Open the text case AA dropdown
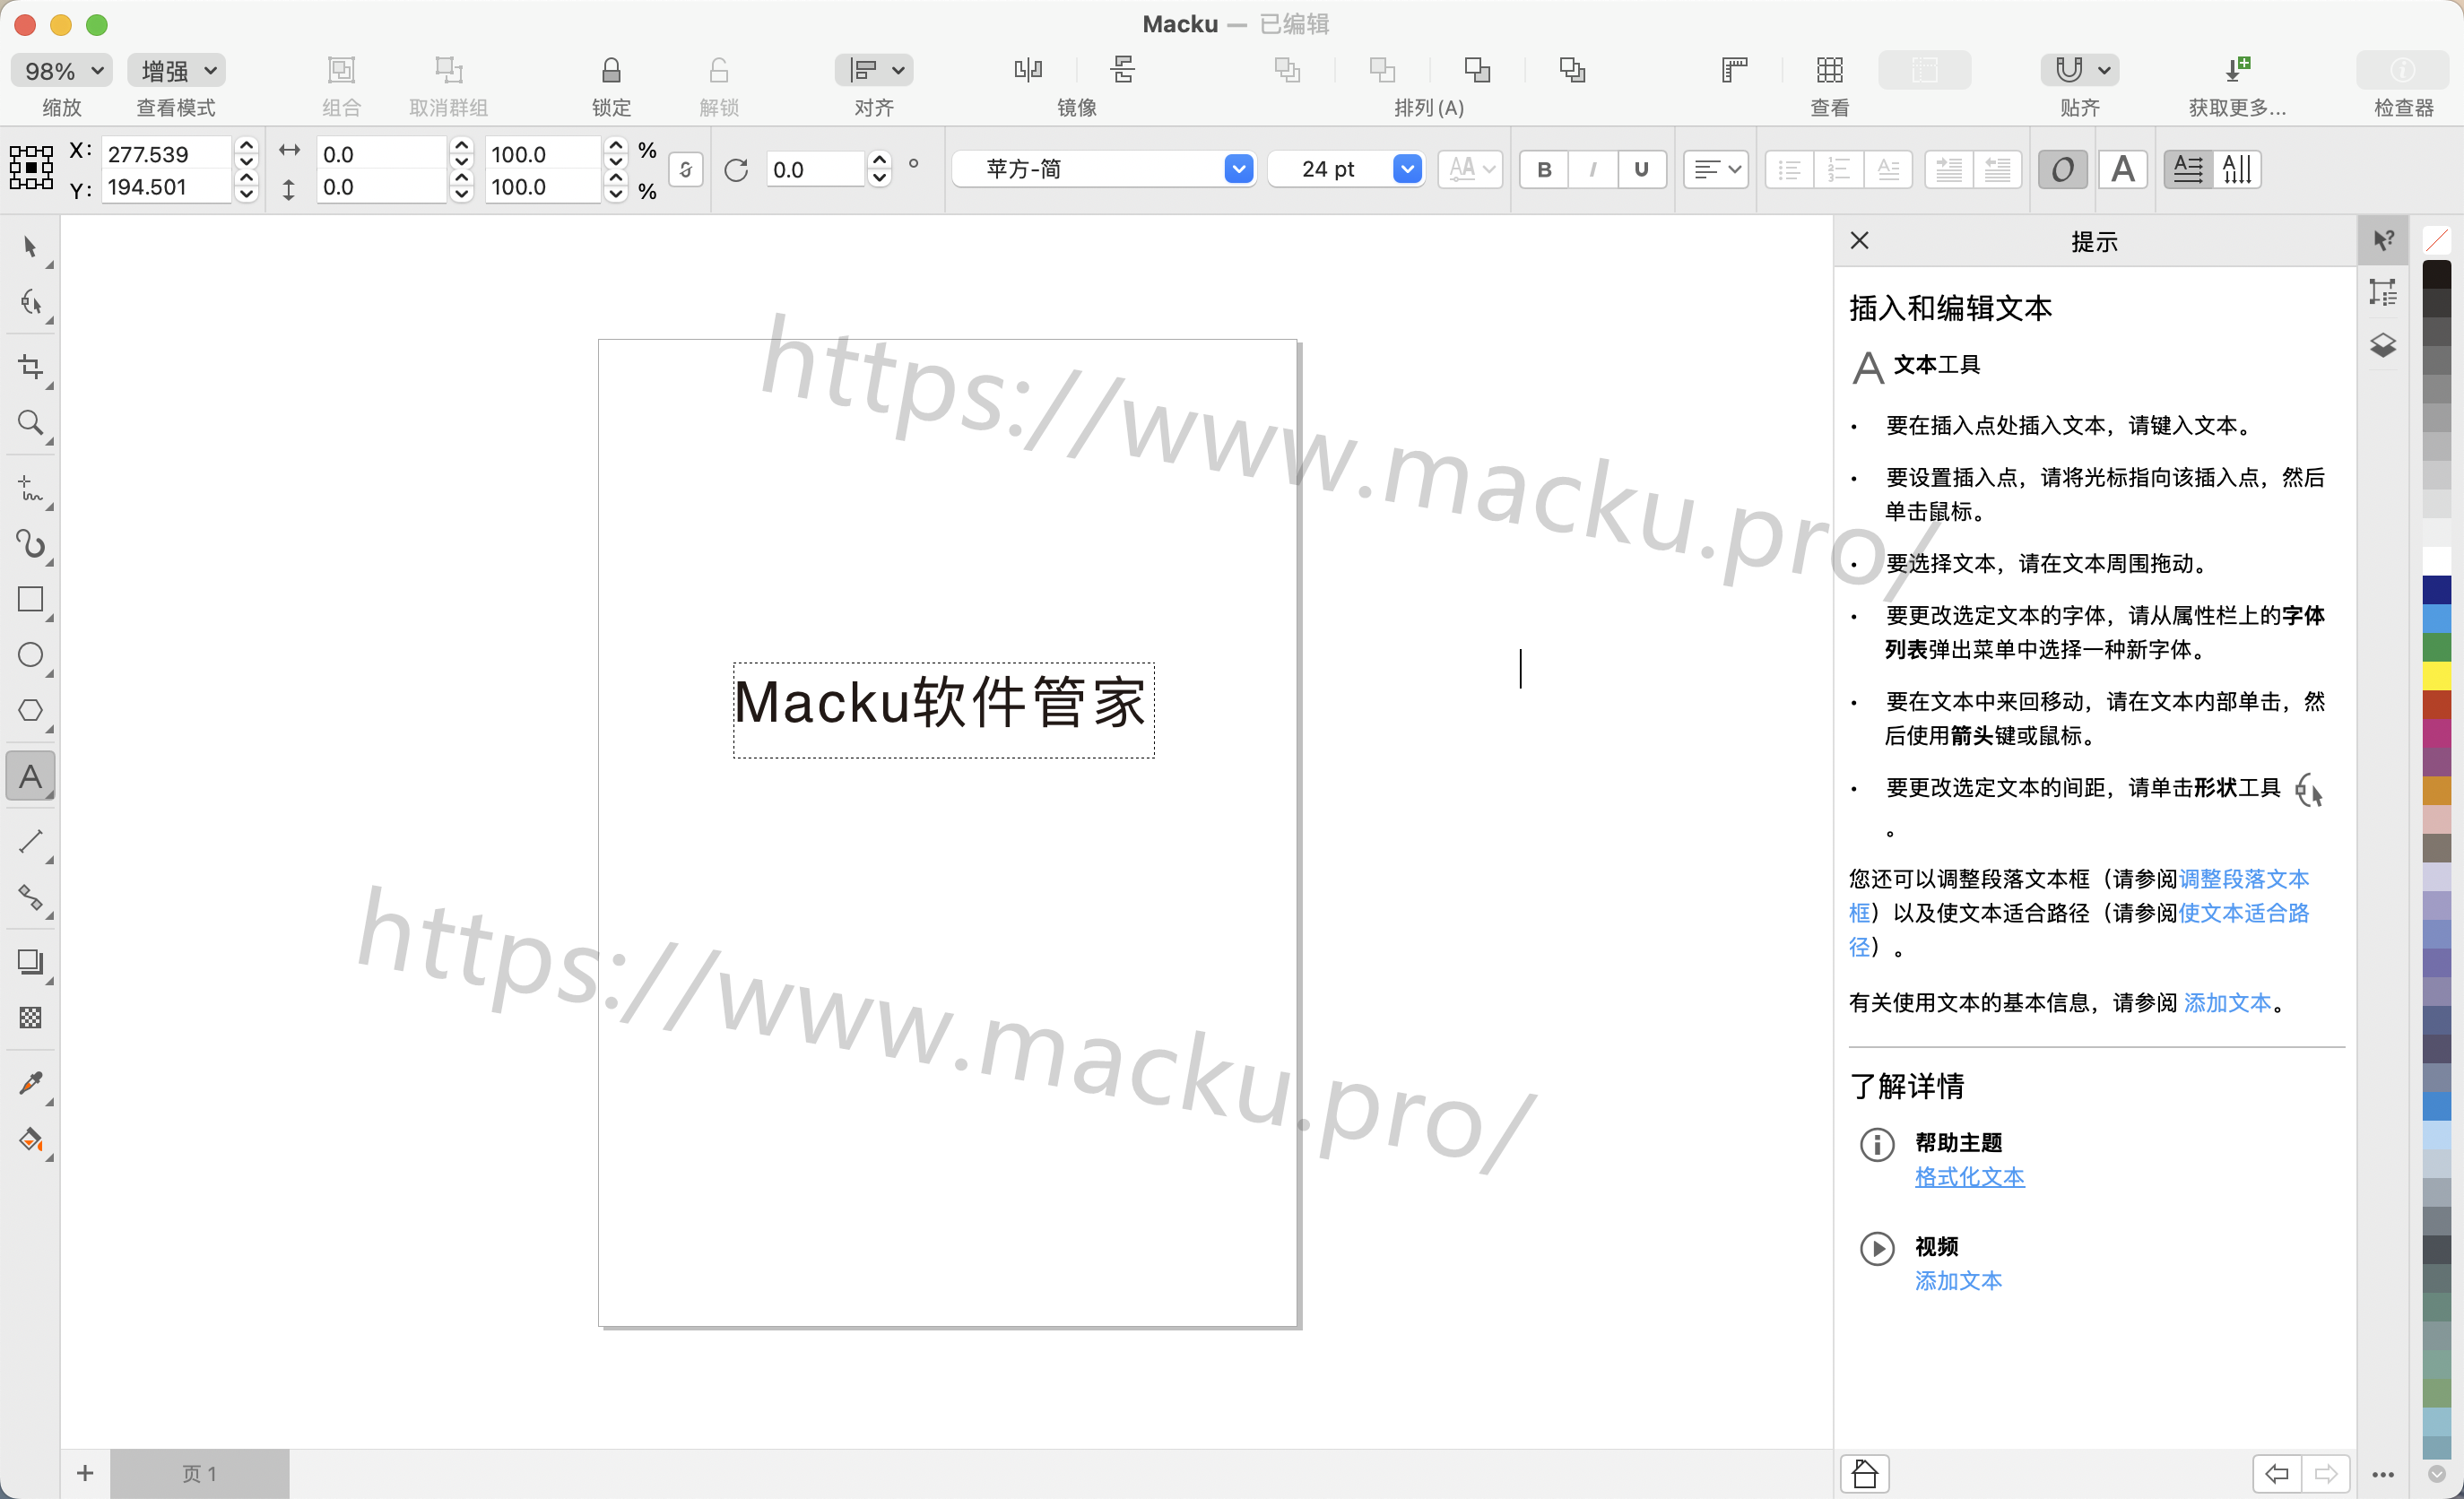Image resolution: width=2464 pixels, height=1499 pixels. 1471,169
